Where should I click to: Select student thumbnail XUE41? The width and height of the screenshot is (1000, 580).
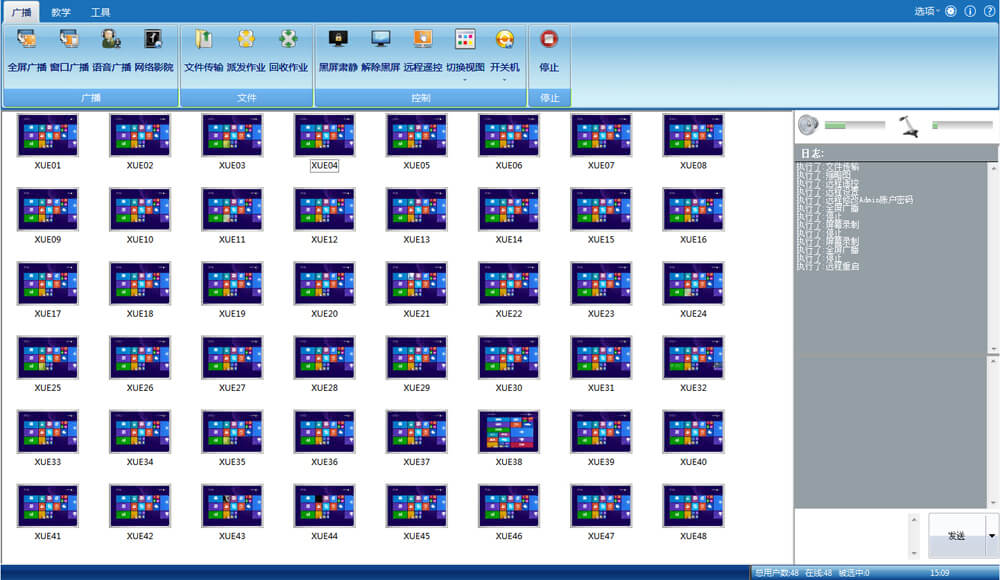coord(48,505)
